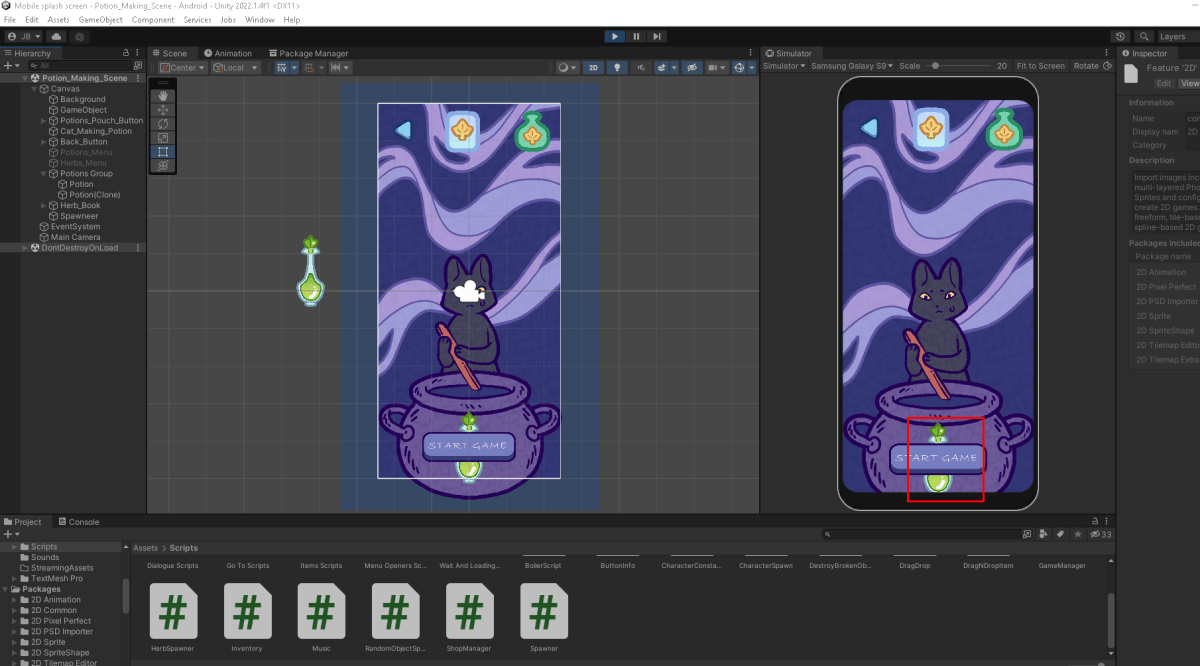Open the GameObject menu
This screenshot has height=666, width=1200.
click(100, 19)
